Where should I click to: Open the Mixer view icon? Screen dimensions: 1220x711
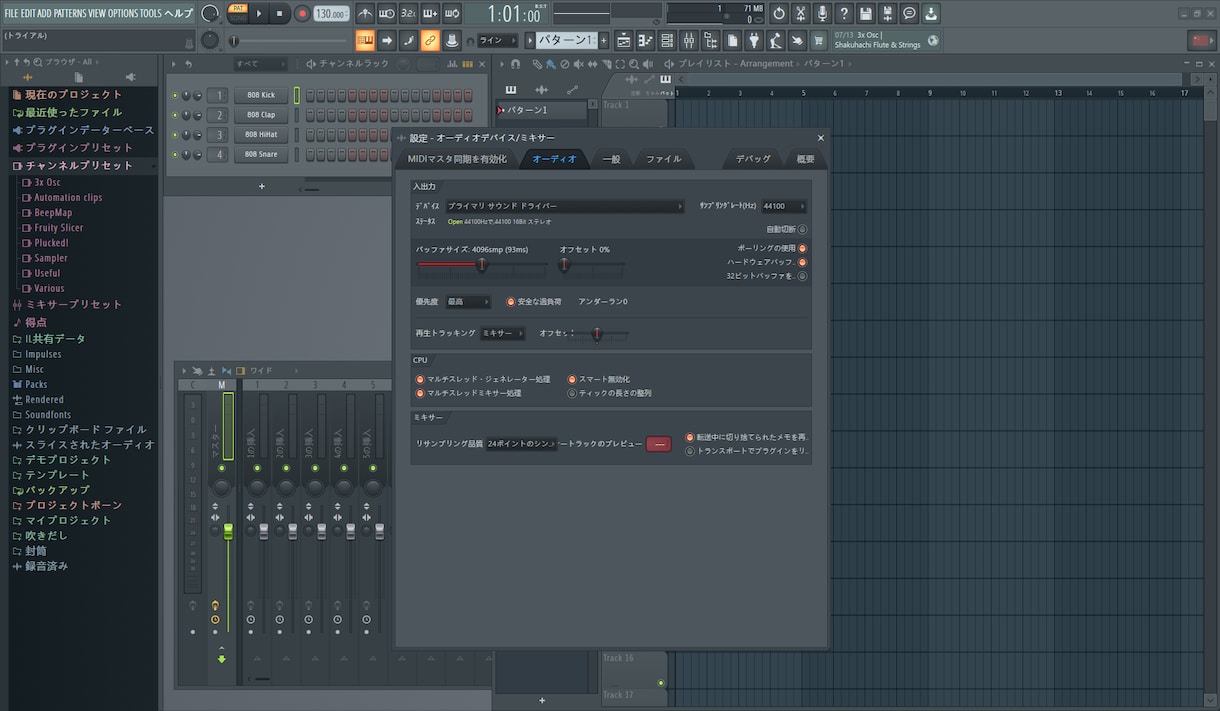coord(689,40)
